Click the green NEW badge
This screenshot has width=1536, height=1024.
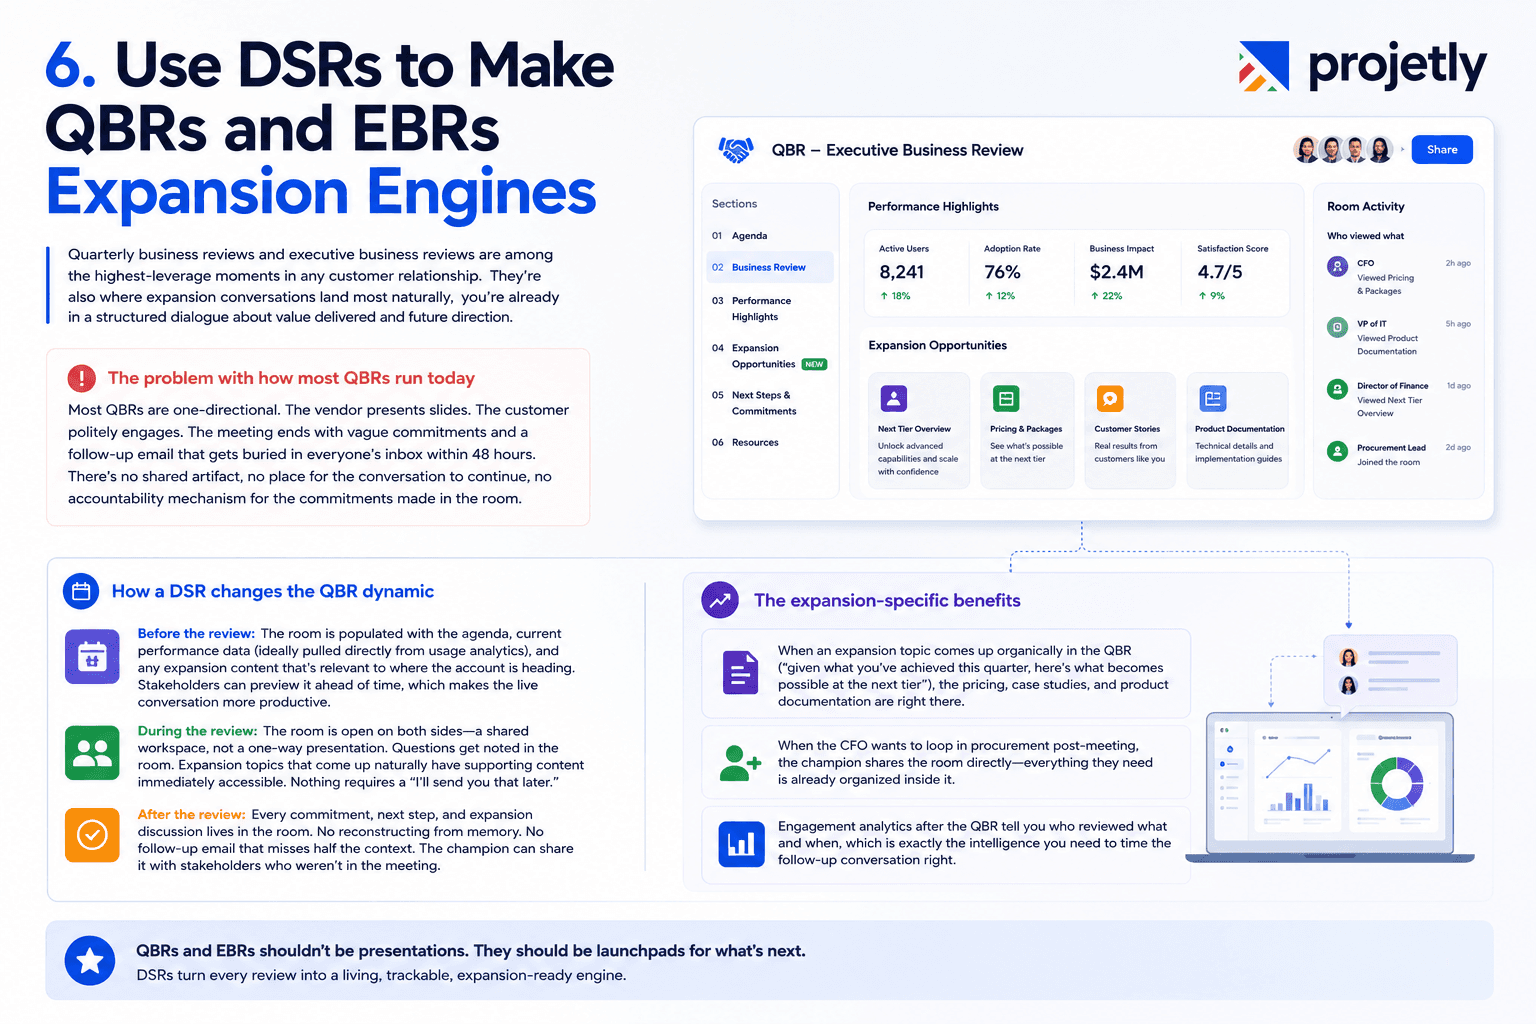pyautogui.click(x=815, y=364)
